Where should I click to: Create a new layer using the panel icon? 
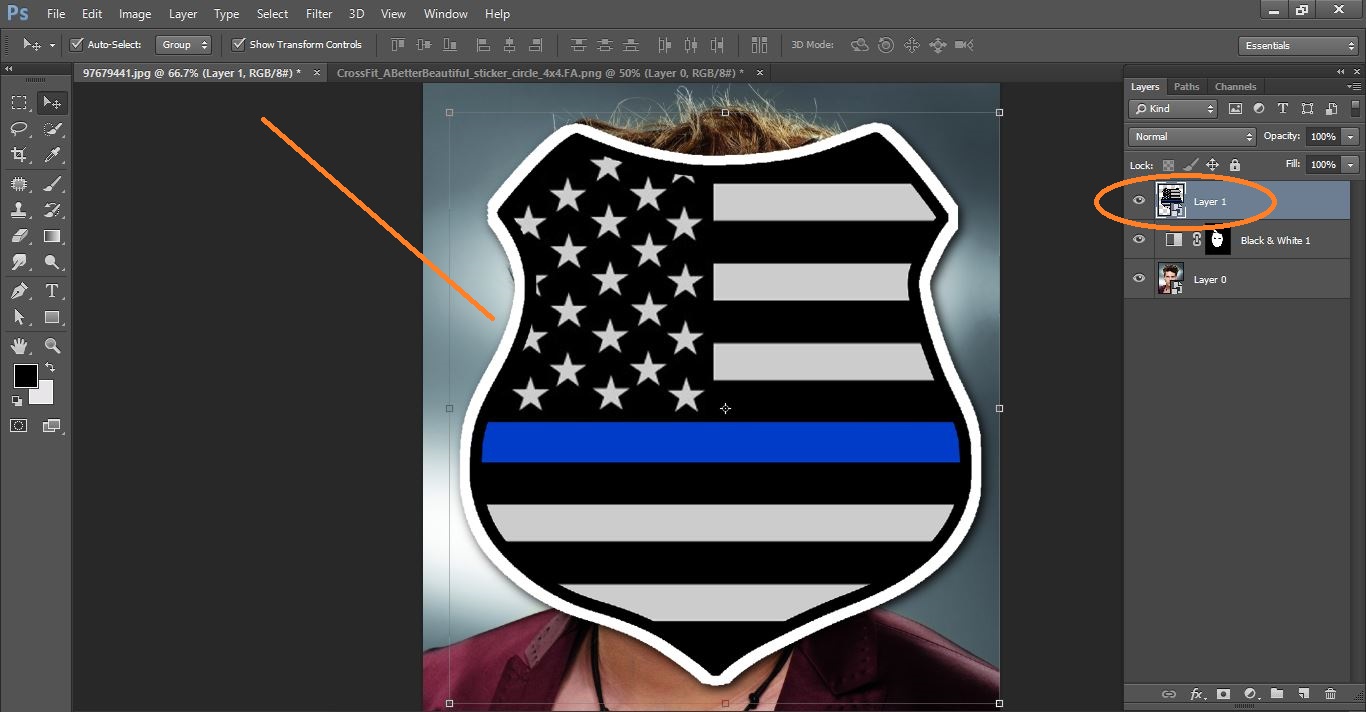point(1302,693)
